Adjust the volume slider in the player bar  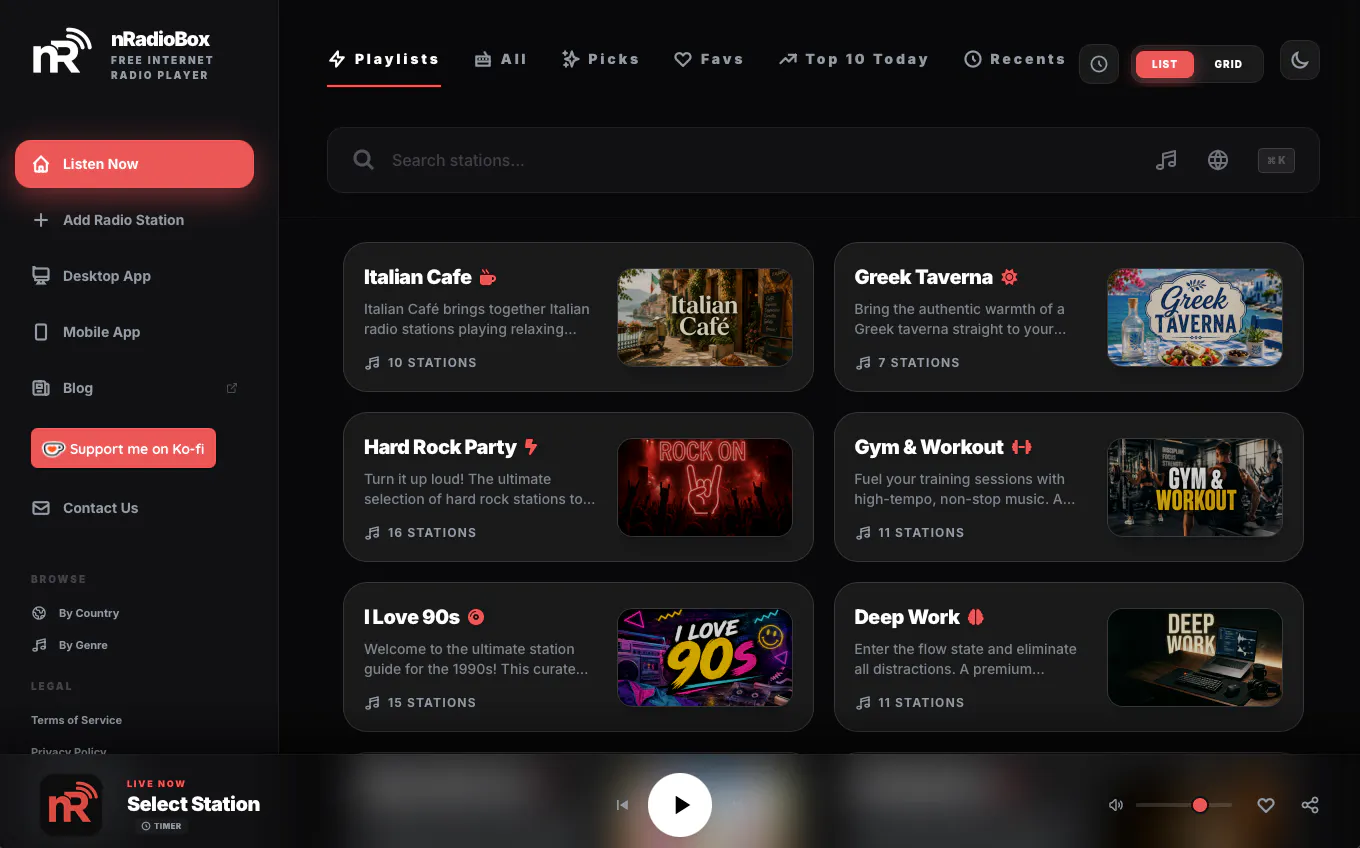pyautogui.click(x=1184, y=805)
